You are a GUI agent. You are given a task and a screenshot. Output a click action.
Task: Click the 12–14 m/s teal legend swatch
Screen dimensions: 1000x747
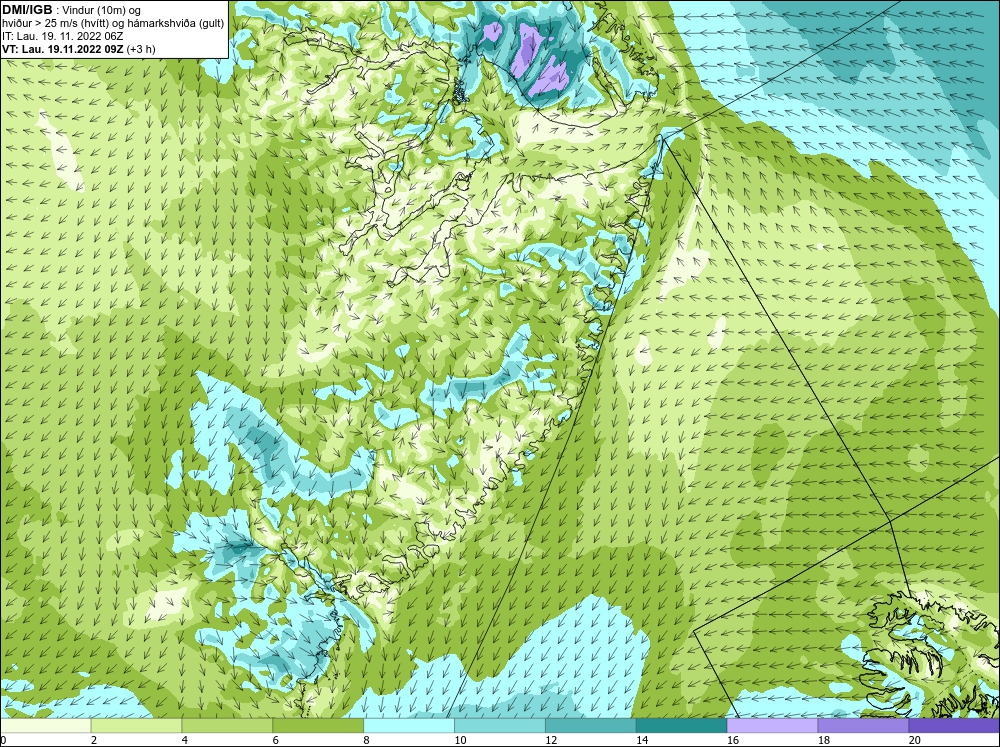click(x=591, y=725)
